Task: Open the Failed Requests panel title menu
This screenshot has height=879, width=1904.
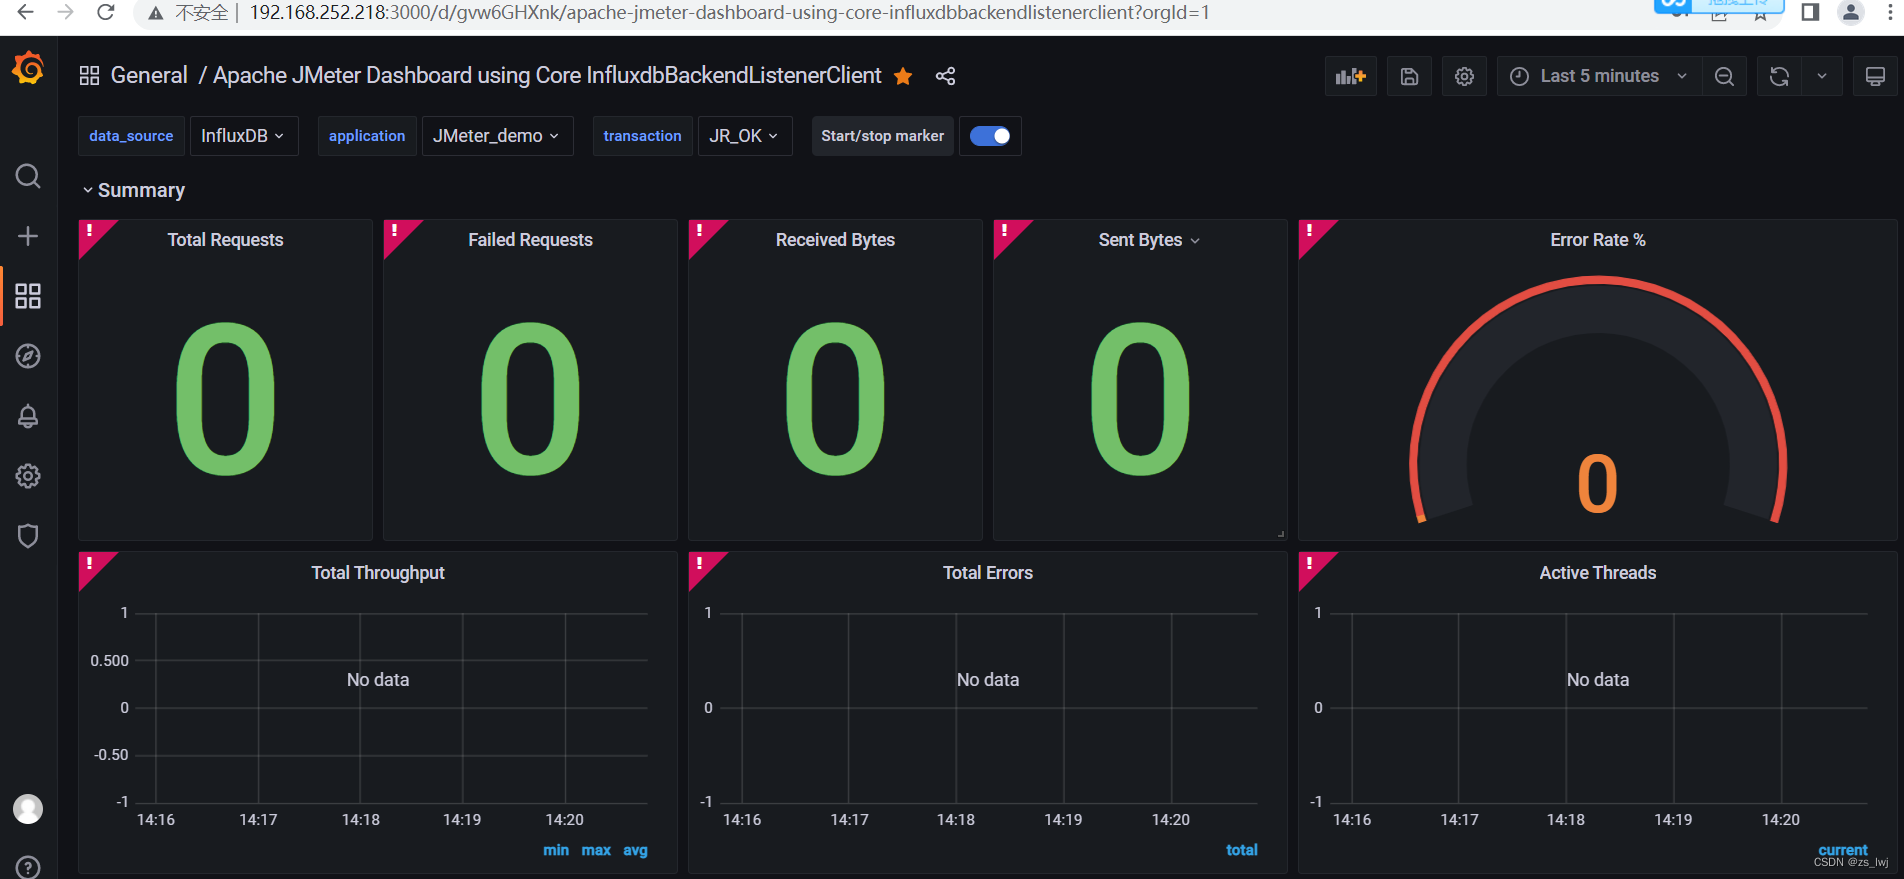Action: [530, 240]
